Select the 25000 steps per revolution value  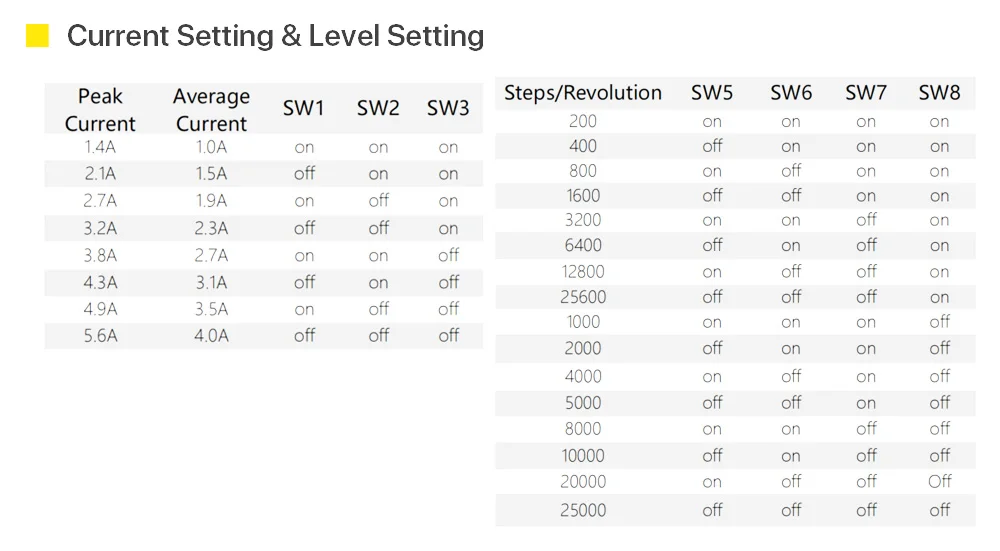point(583,510)
